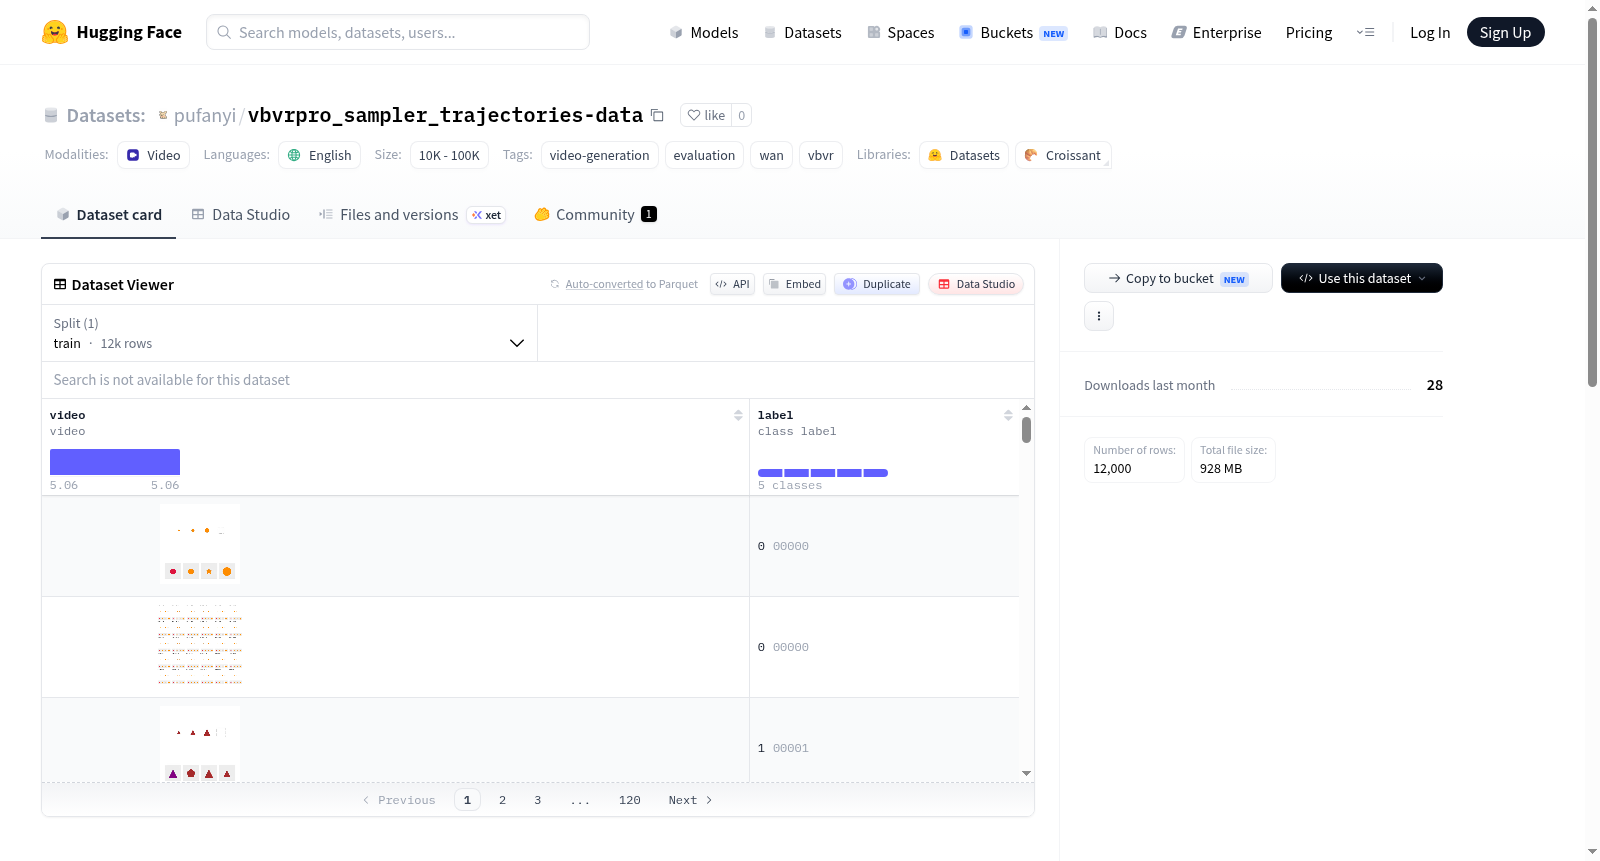Click the Dataset Viewer table icon
1600x861 pixels.
[60, 285]
